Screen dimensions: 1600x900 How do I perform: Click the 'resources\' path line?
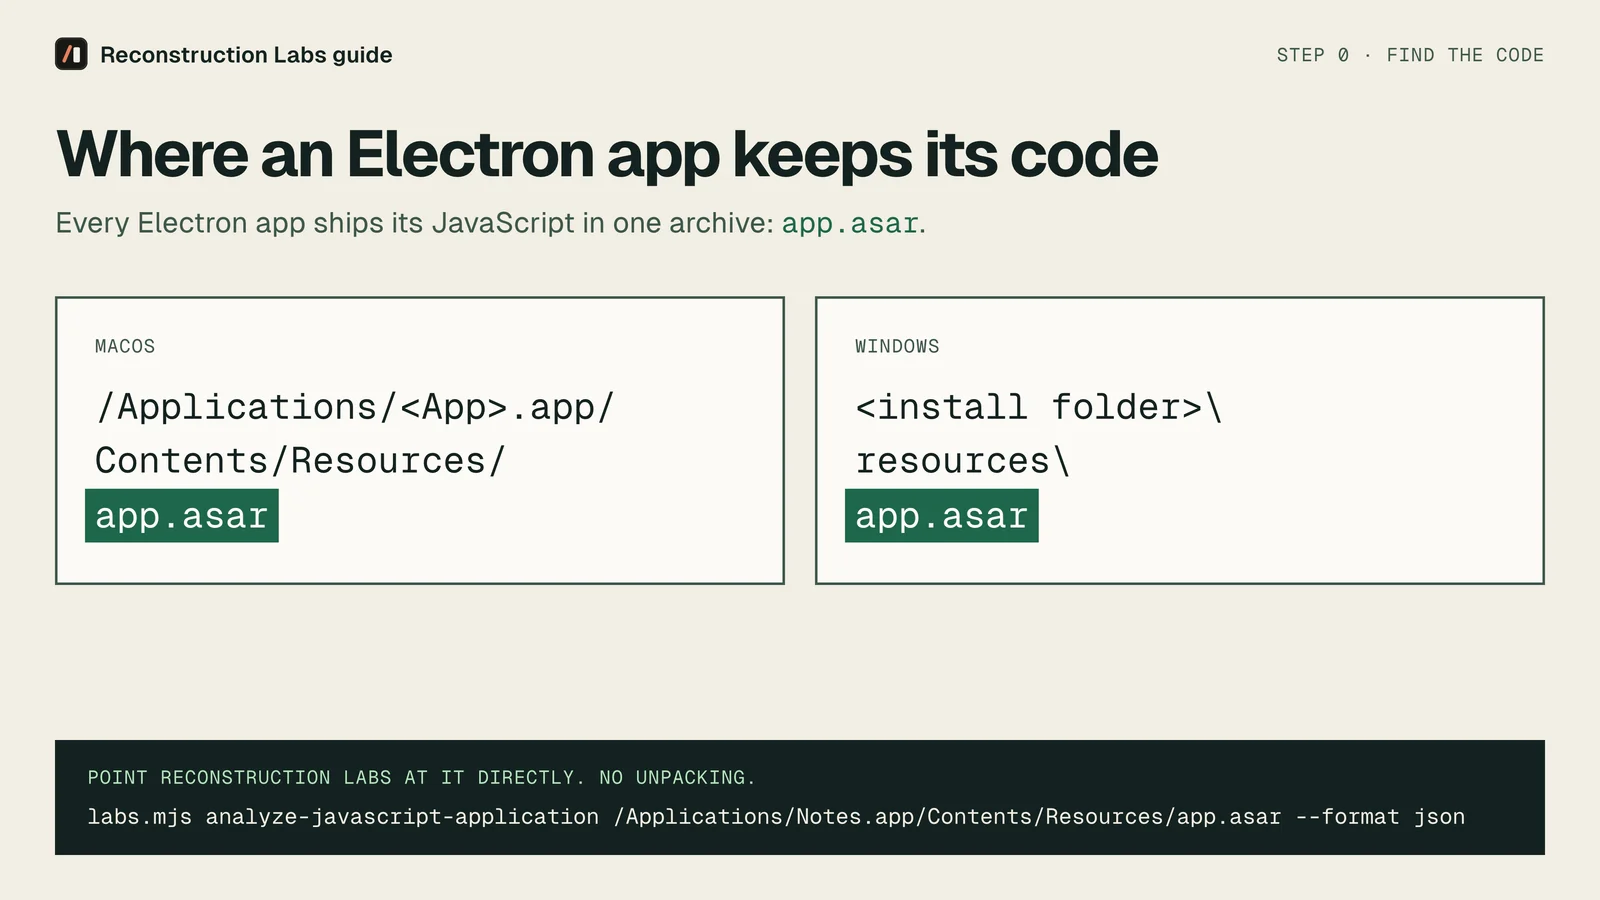(x=963, y=461)
